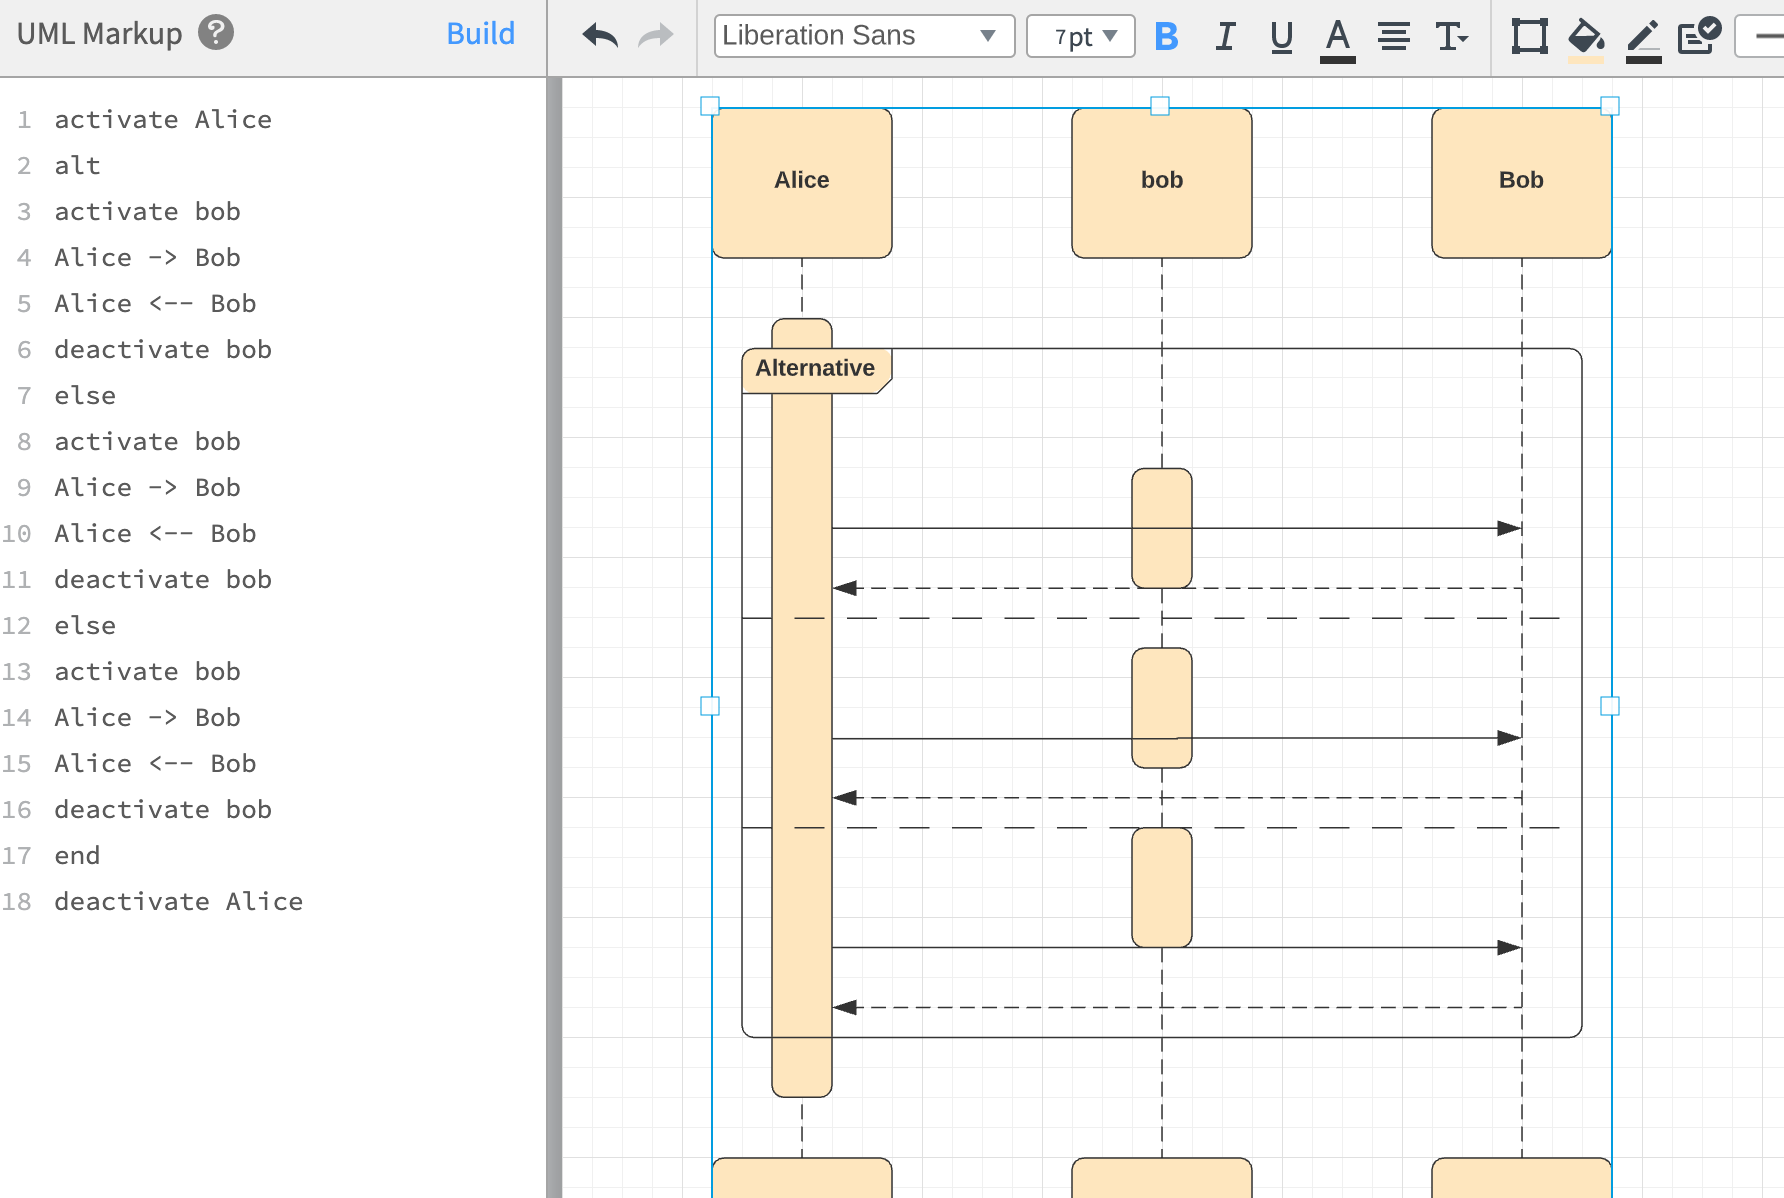The height and width of the screenshot is (1198, 1784).
Task: Click markup line 'deactivate Alice'
Action: pyautogui.click(x=178, y=901)
